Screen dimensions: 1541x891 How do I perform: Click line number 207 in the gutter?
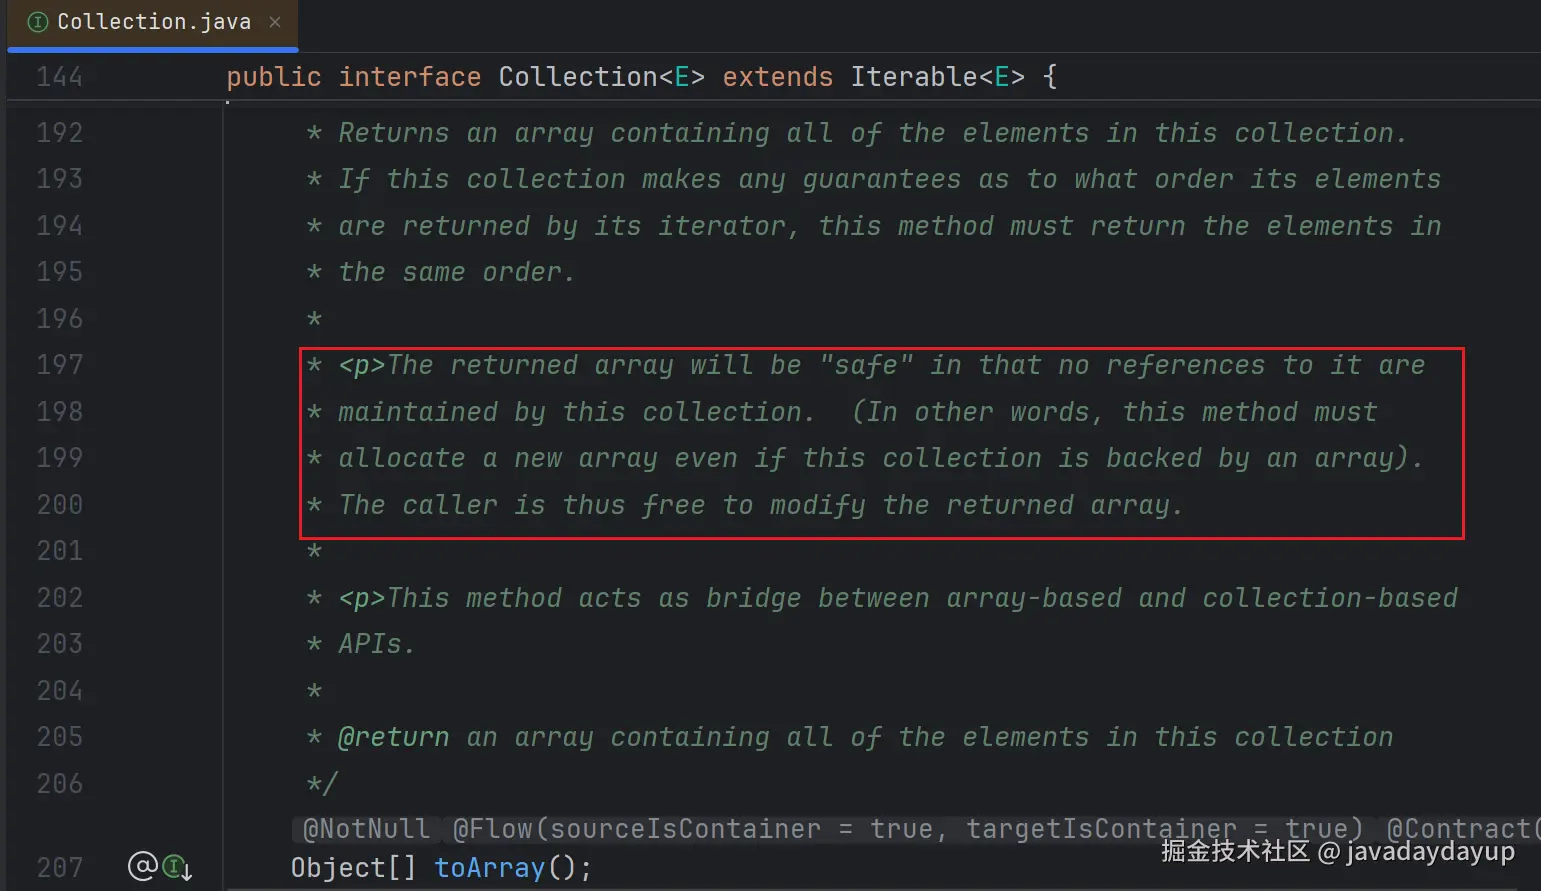click(x=59, y=867)
